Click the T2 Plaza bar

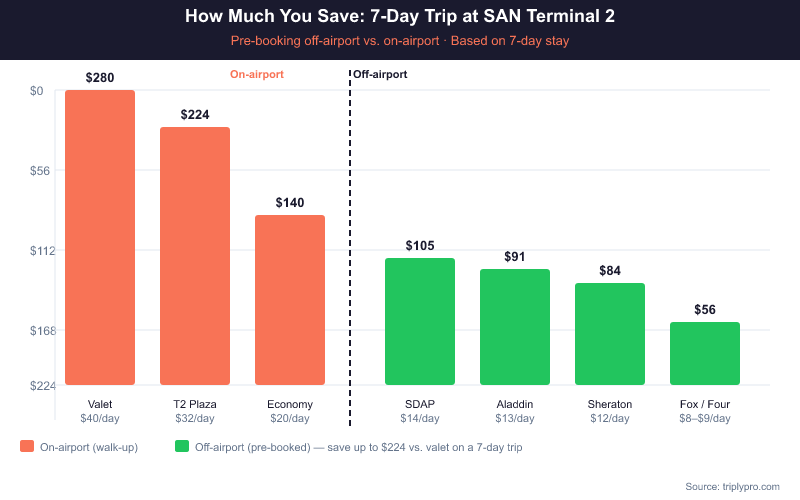coord(195,256)
